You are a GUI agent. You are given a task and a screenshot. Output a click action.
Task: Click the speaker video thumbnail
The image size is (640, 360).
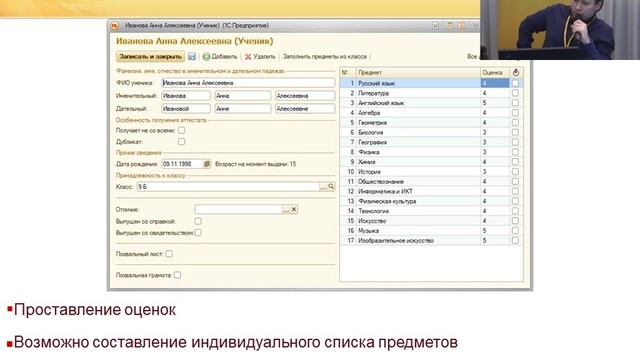click(x=560, y=30)
